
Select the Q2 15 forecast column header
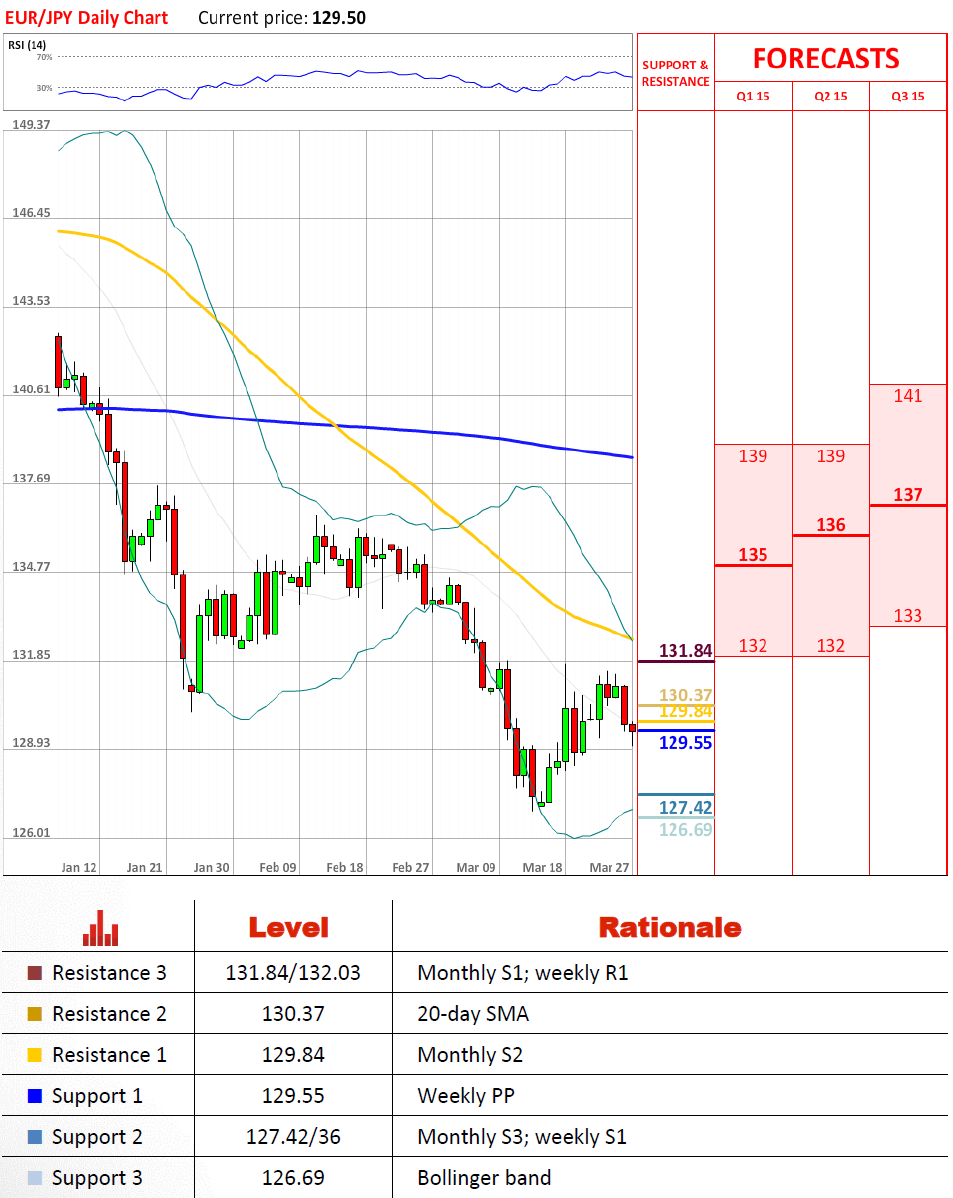point(831,96)
